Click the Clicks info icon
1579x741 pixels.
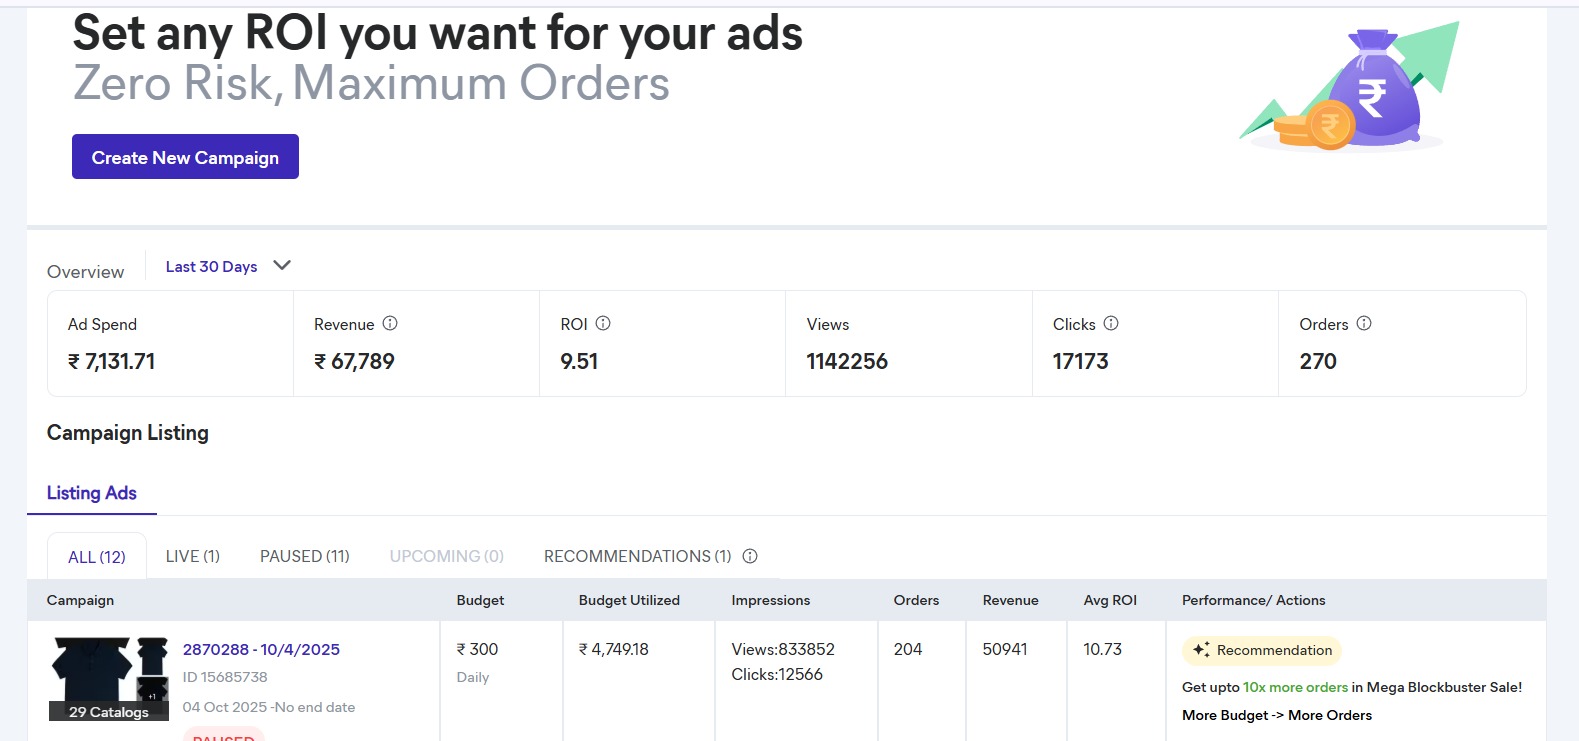point(1111,323)
